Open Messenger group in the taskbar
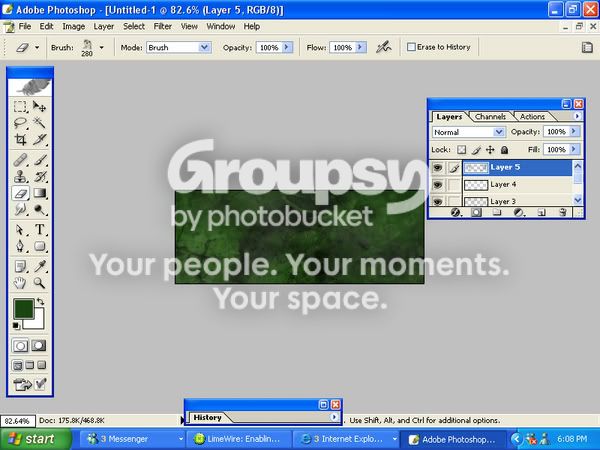 click(135, 439)
